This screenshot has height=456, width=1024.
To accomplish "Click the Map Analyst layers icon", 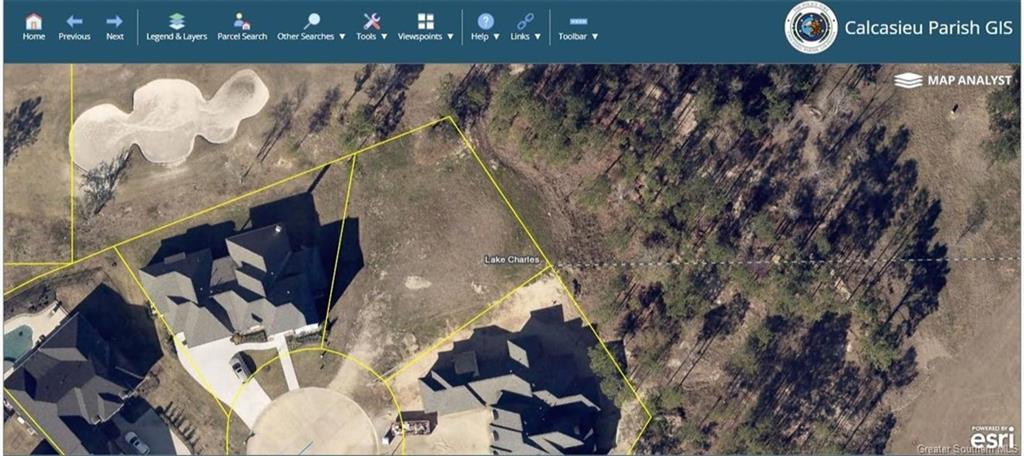I will [908, 80].
